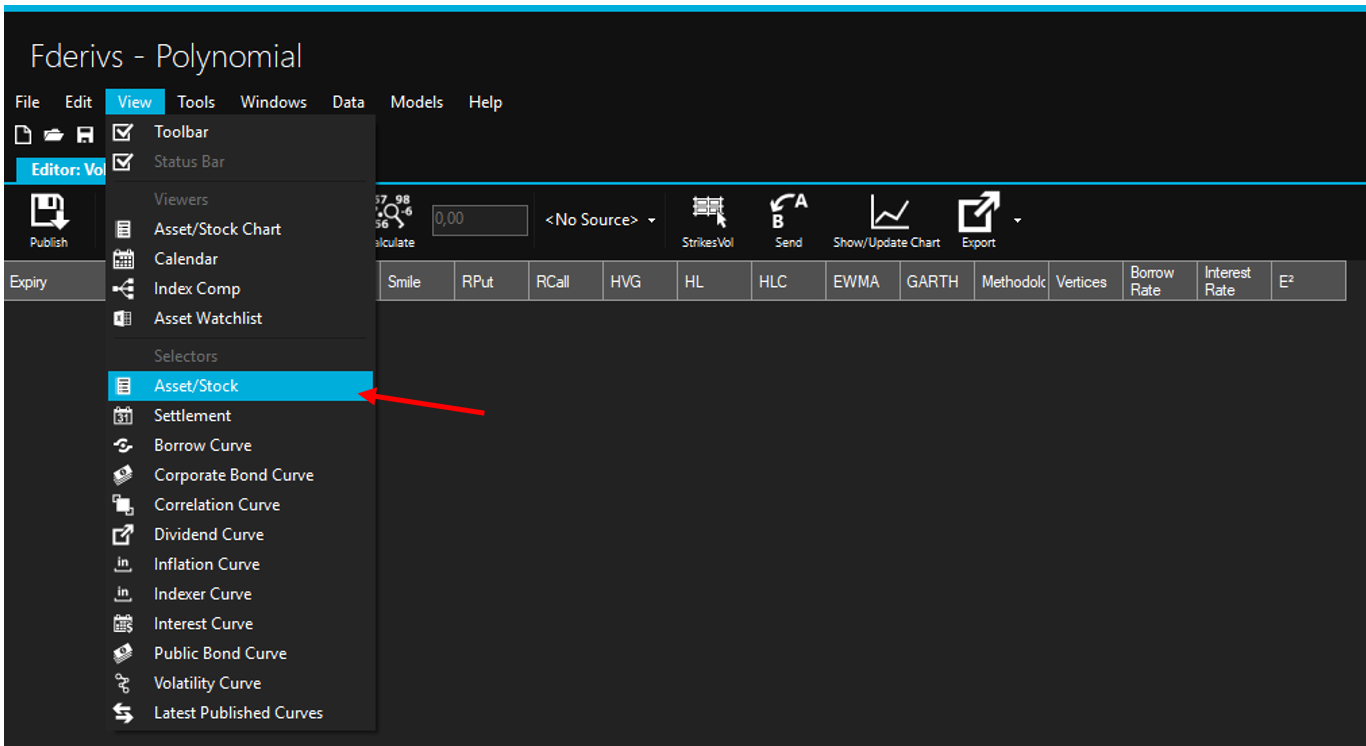Open the Export dropdown arrow
Image resolution: width=1366 pixels, height=746 pixels.
pos(1017,220)
